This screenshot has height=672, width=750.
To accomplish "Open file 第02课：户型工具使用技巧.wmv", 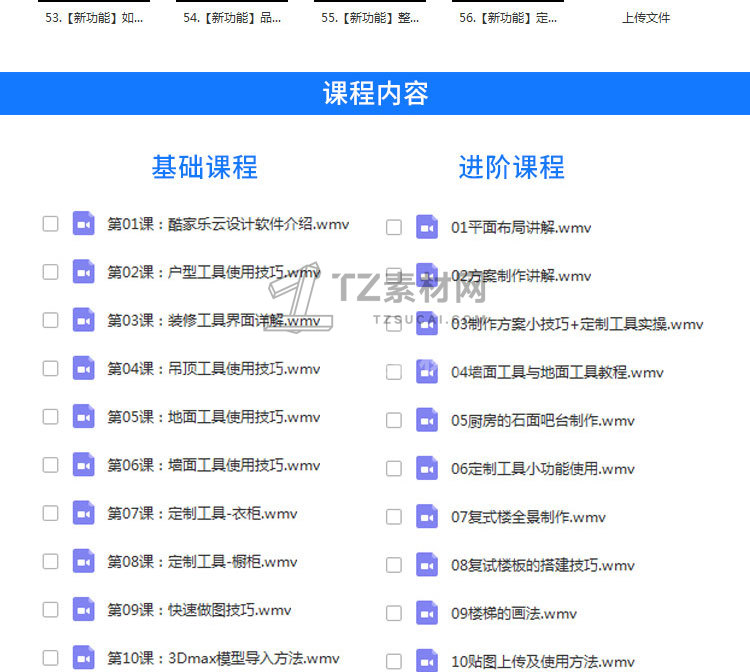I will point(214,272).
